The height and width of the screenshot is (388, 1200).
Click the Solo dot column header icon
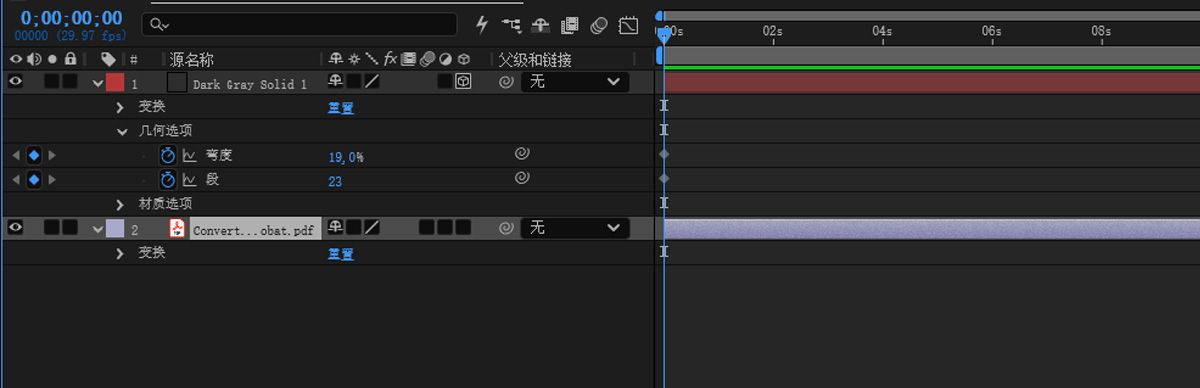pyautogui.click(x=52, y=60)
